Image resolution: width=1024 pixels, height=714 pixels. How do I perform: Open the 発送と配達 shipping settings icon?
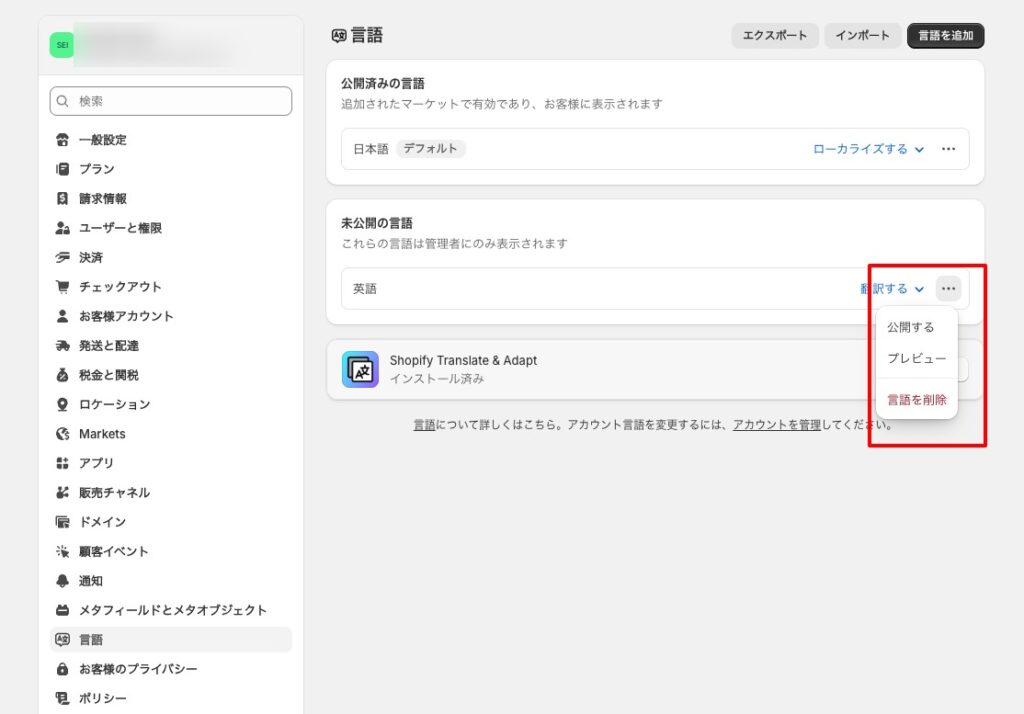[x=64, y=345]
